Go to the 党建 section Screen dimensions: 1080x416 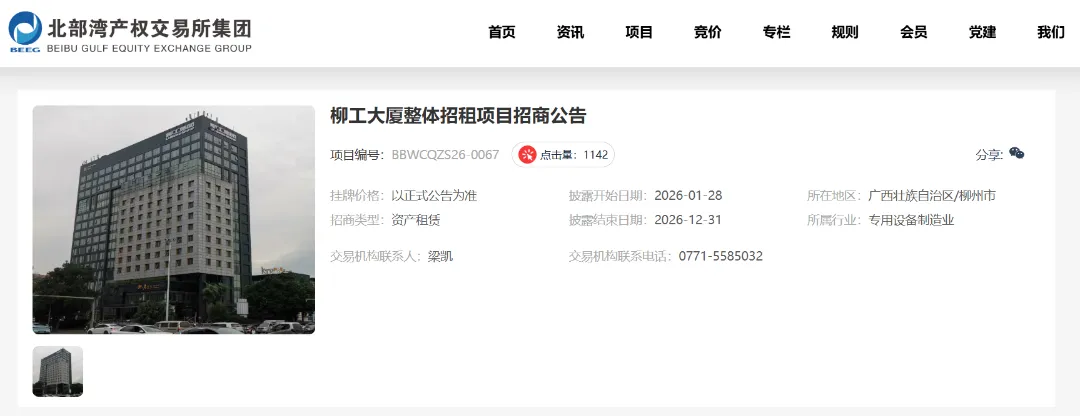click(x=982, y=32)
